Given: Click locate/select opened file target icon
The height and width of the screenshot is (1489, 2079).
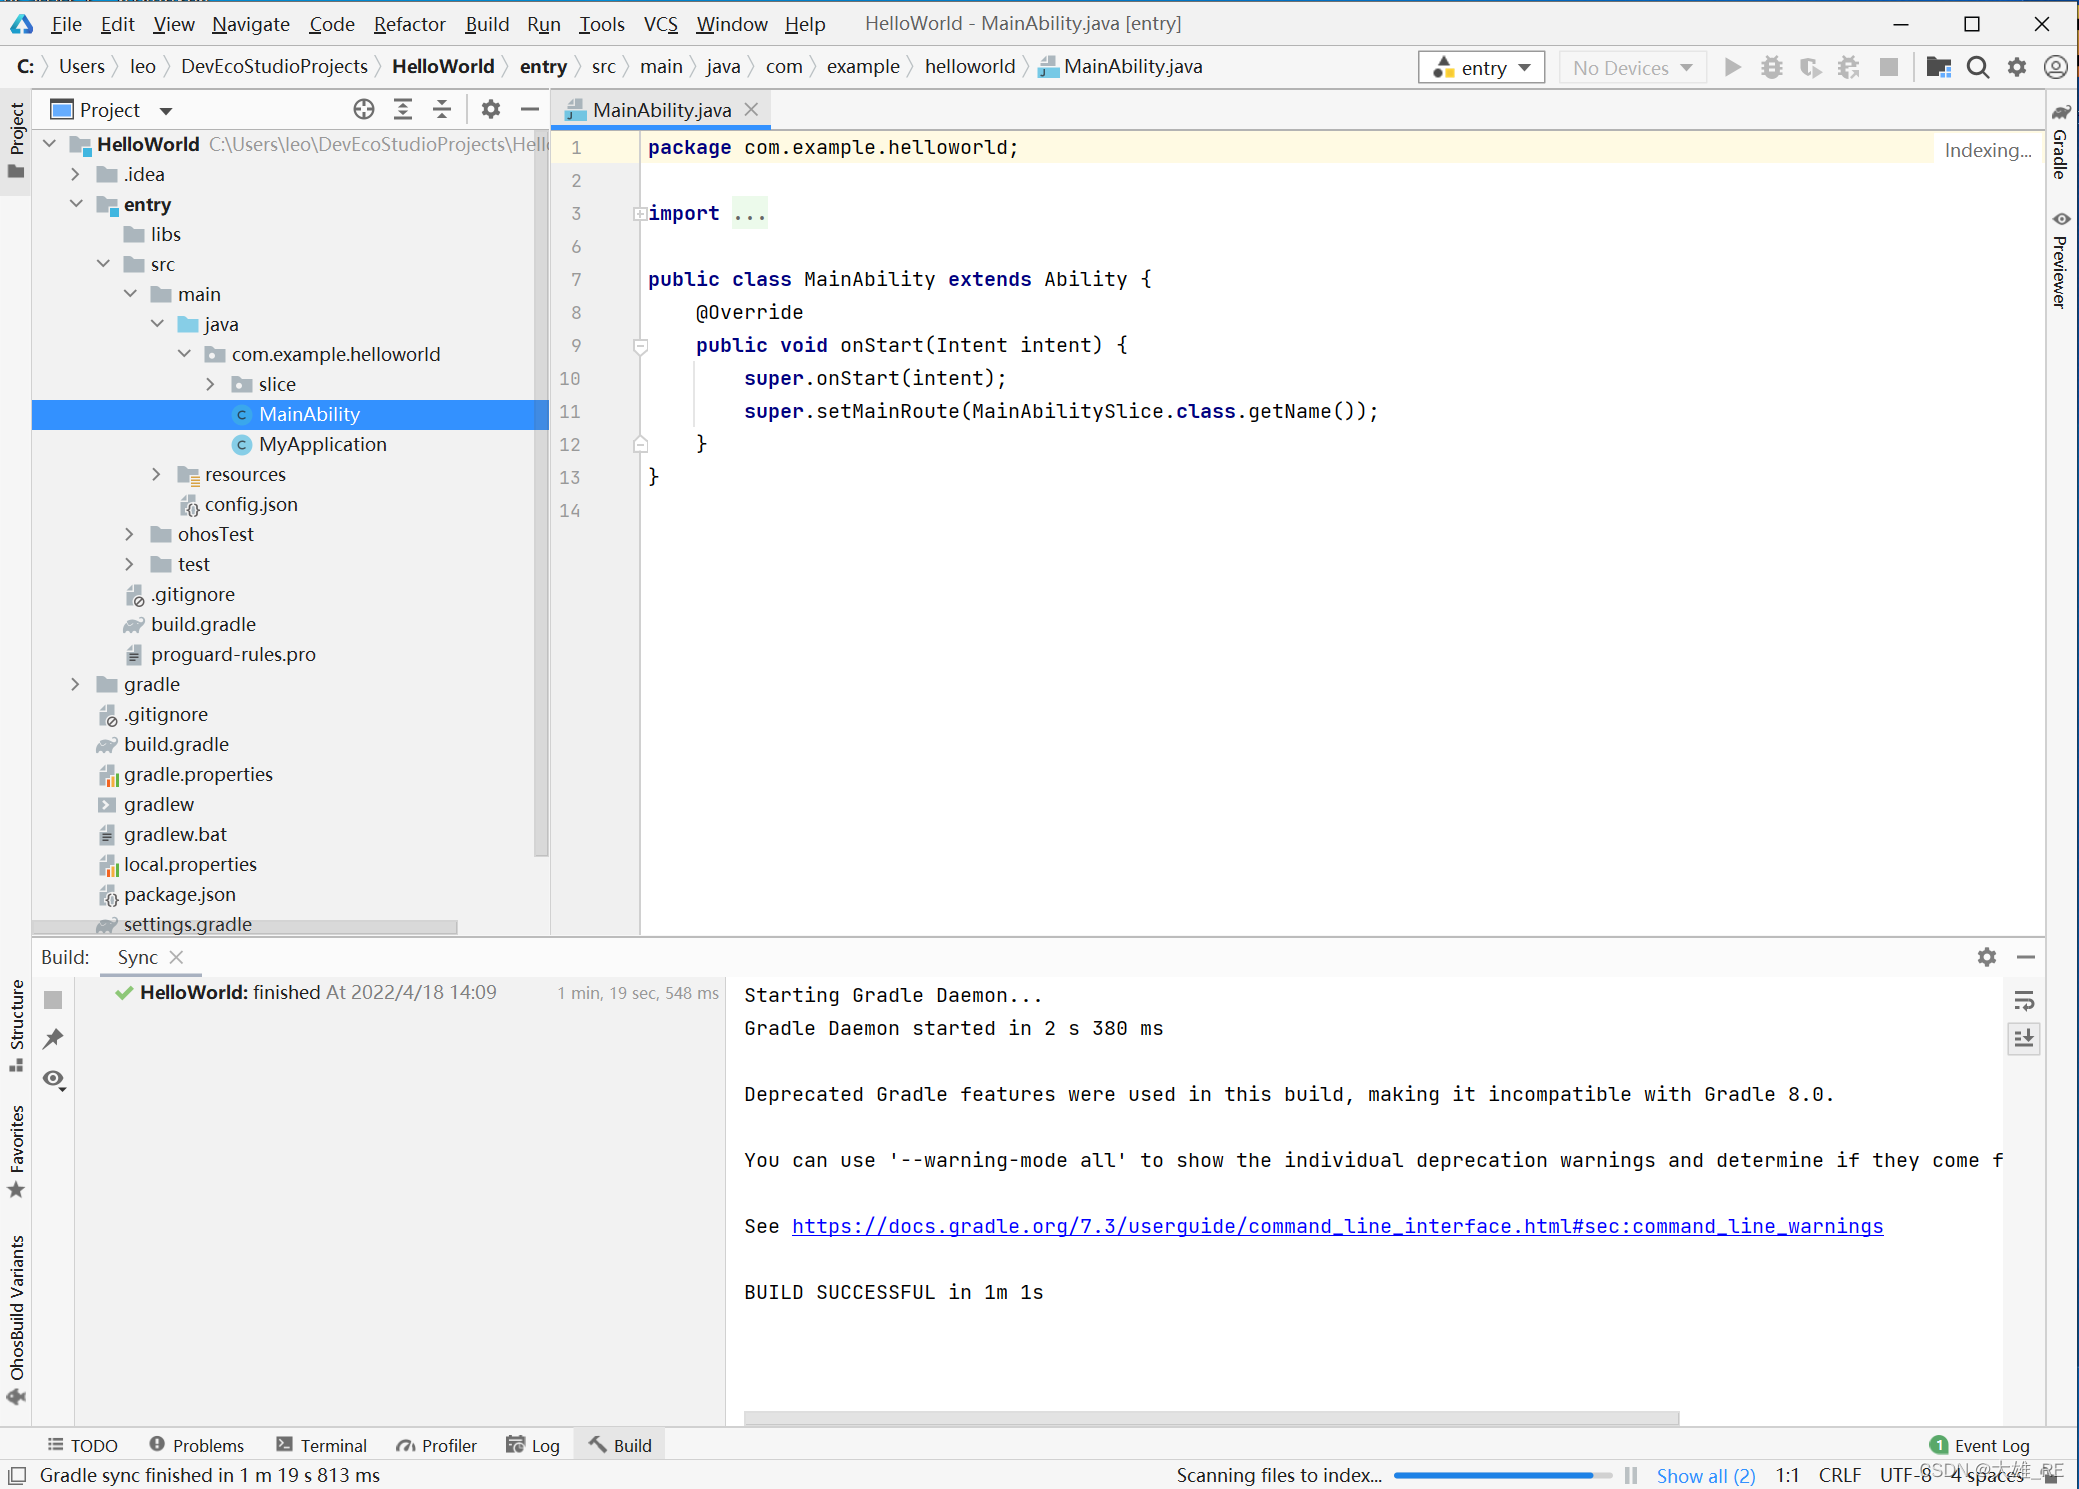Looking at the screenshot, I should [364, 109].
